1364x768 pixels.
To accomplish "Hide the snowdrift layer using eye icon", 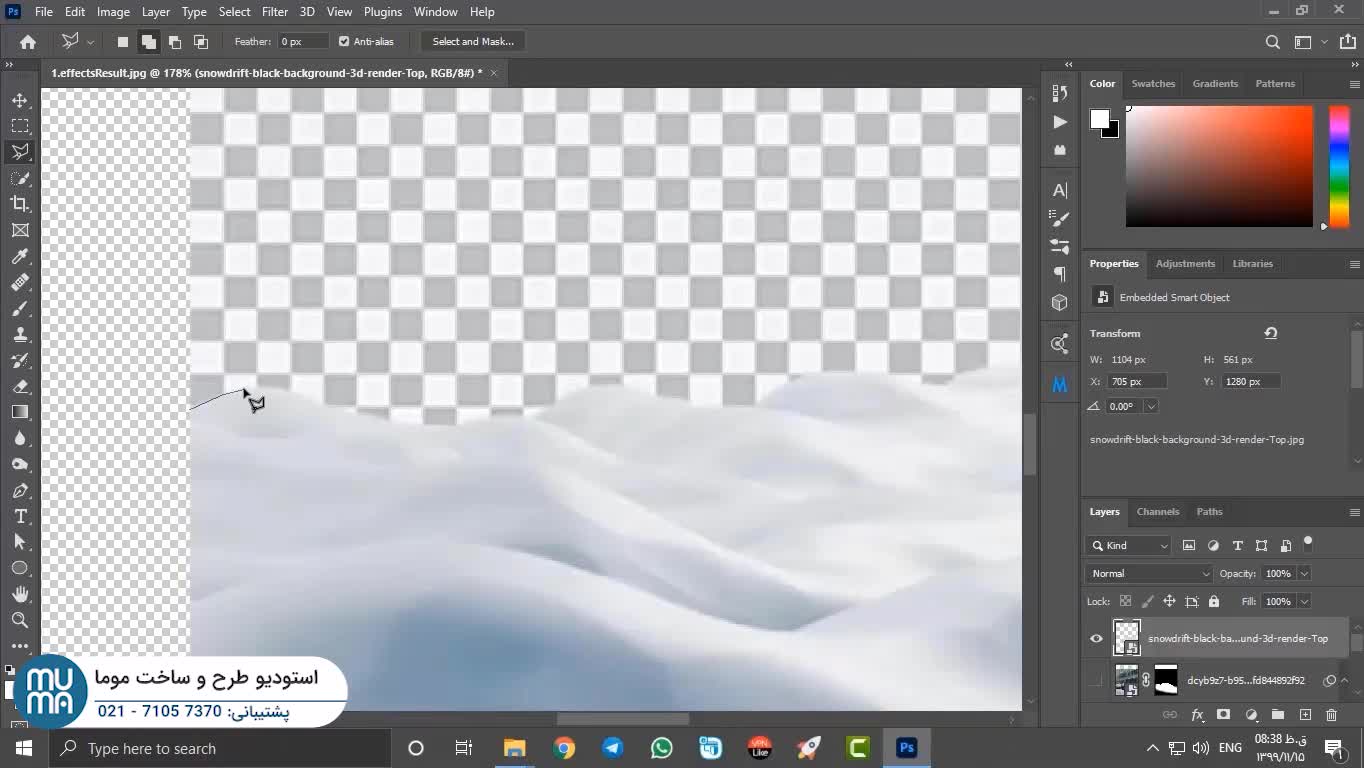I will tap(1097, 638).
